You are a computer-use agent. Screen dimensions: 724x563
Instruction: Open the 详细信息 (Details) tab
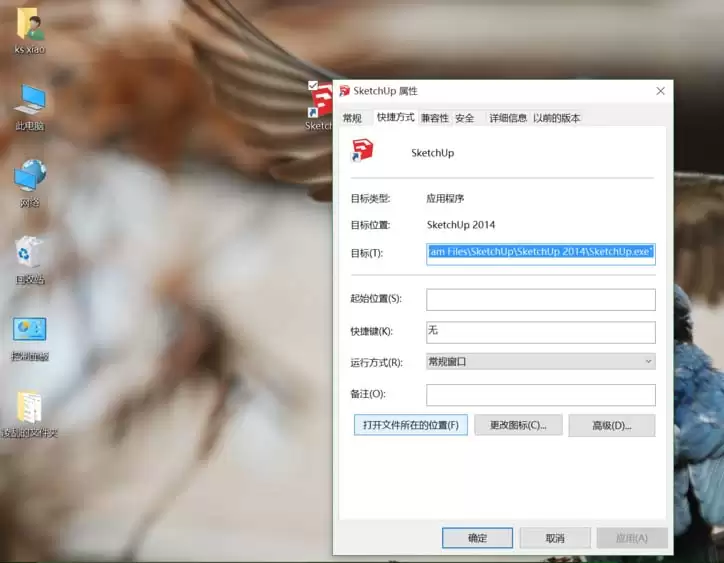point(508,118)
